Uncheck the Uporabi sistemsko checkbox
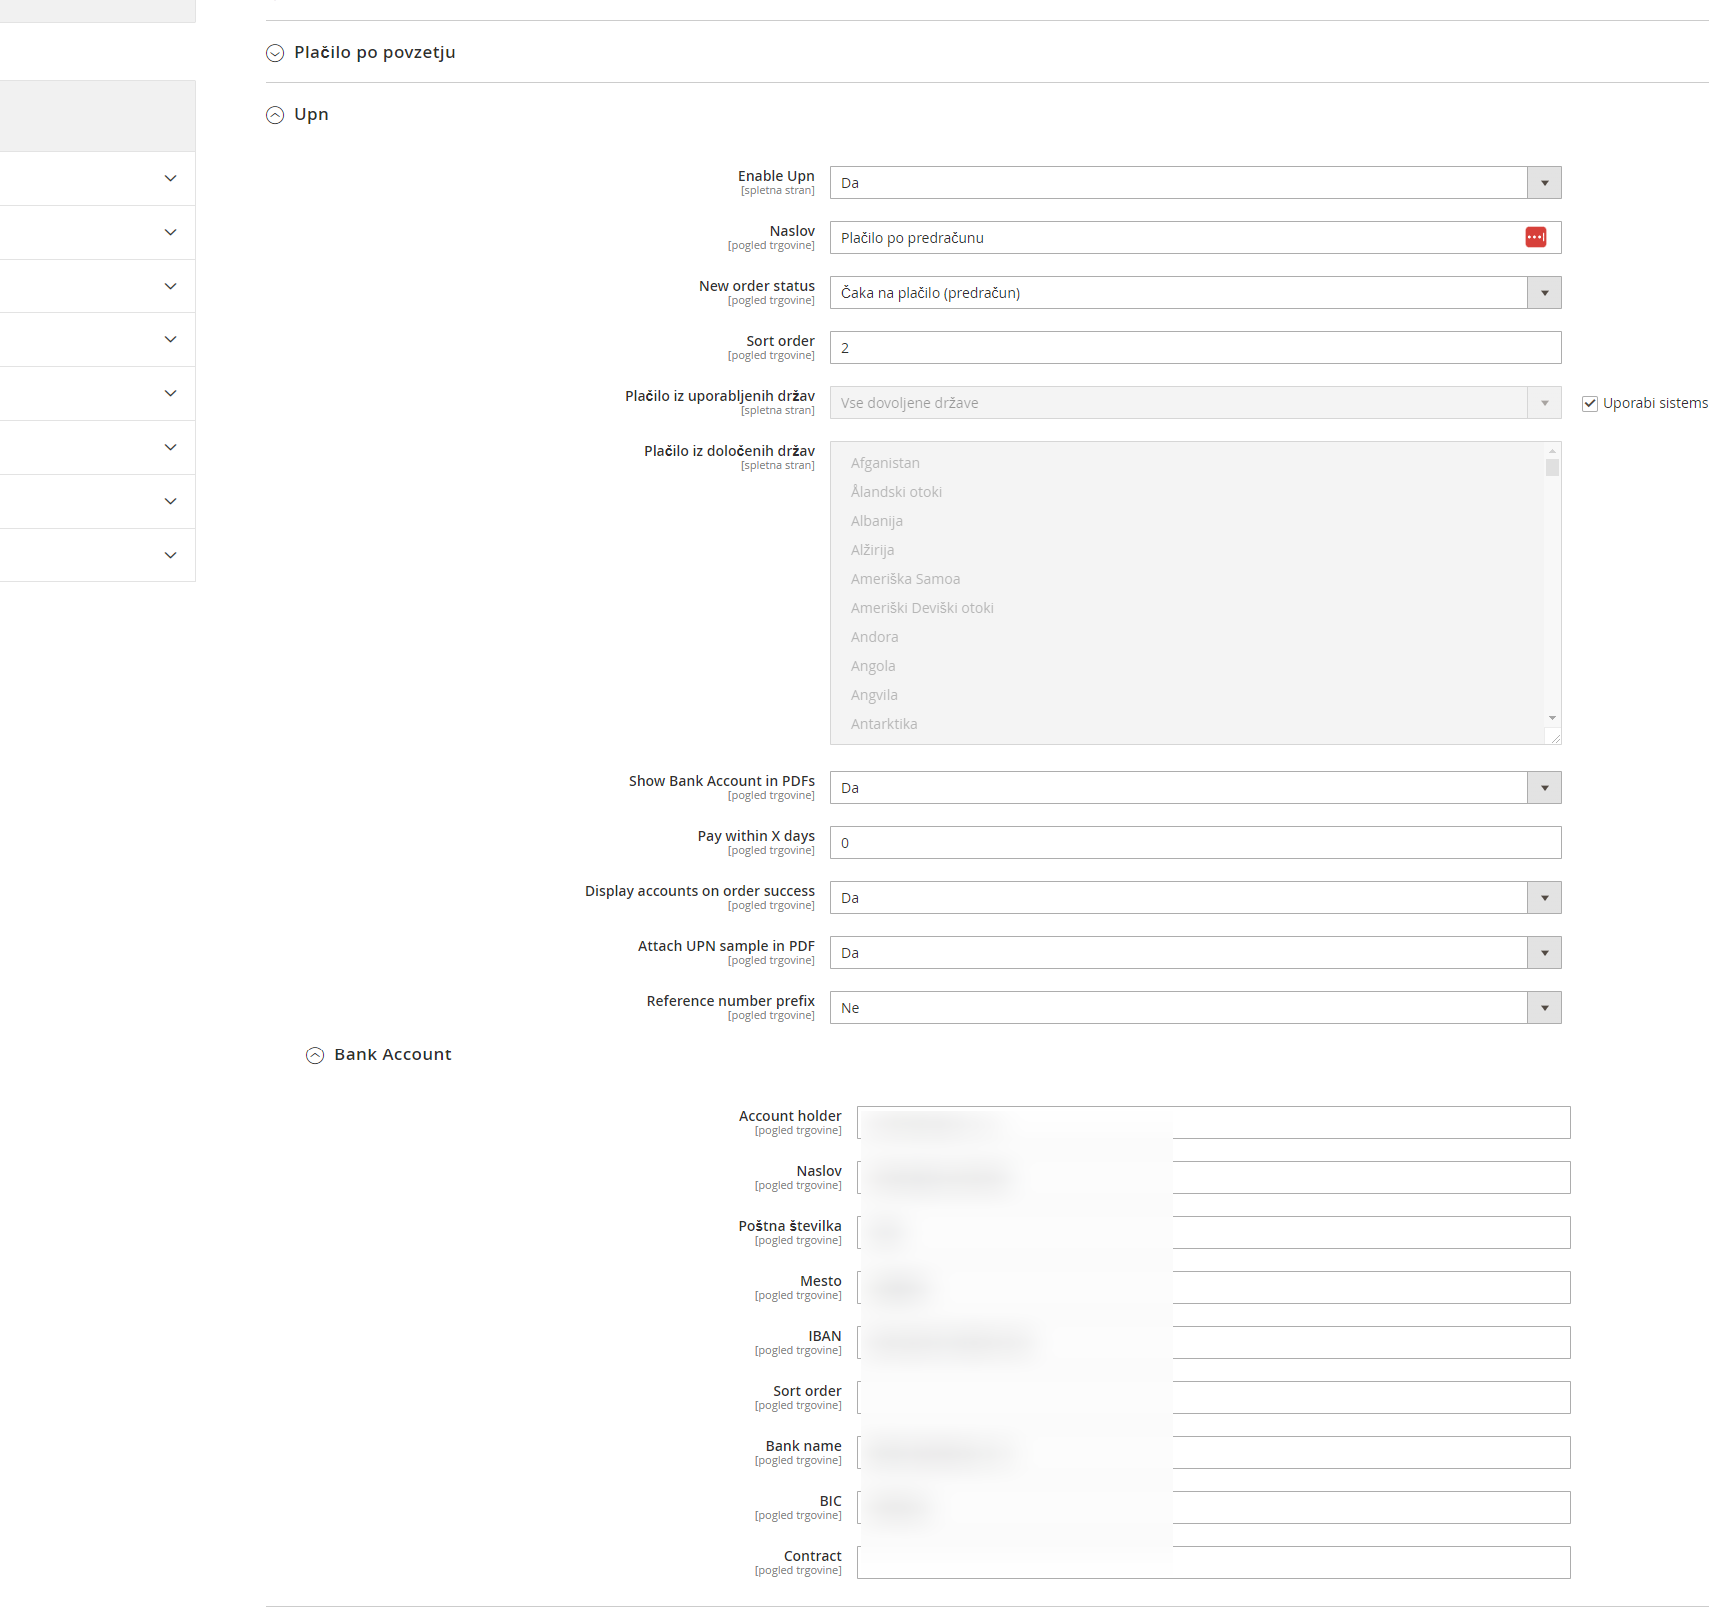1709x1607 pixels. pyautogui.click(x=1590, y=404)
